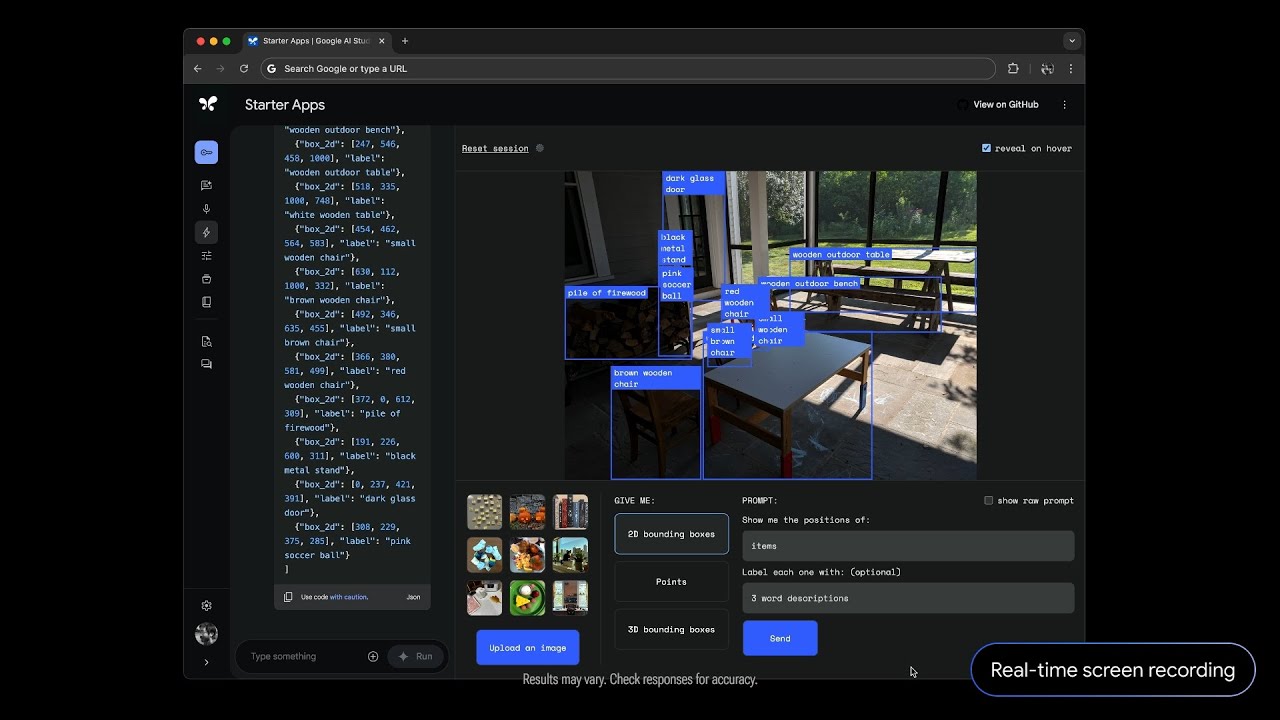Viewport: 1280px width, 720px height.
Task: Open the tuning sliders icon in the sidebar
Action: 206,254
